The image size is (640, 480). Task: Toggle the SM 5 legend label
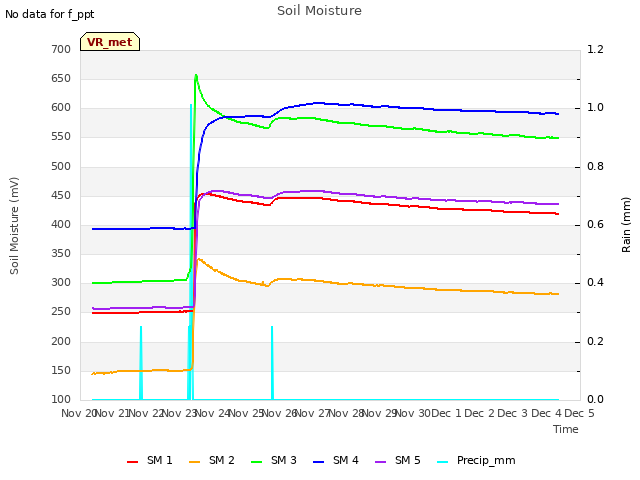(x=408, y=460)
